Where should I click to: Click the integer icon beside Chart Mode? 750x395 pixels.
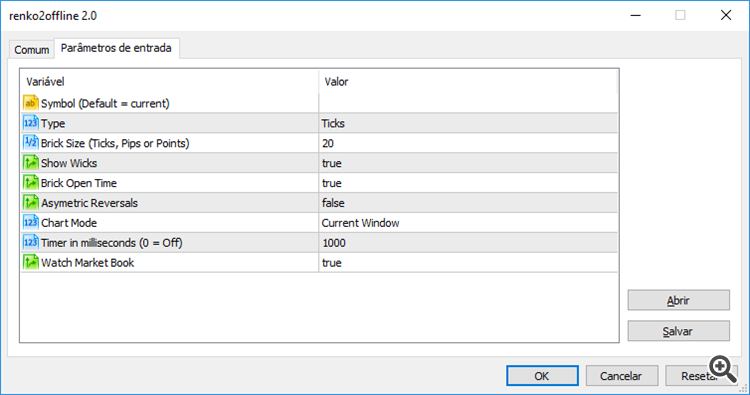(x=31, y=223)
